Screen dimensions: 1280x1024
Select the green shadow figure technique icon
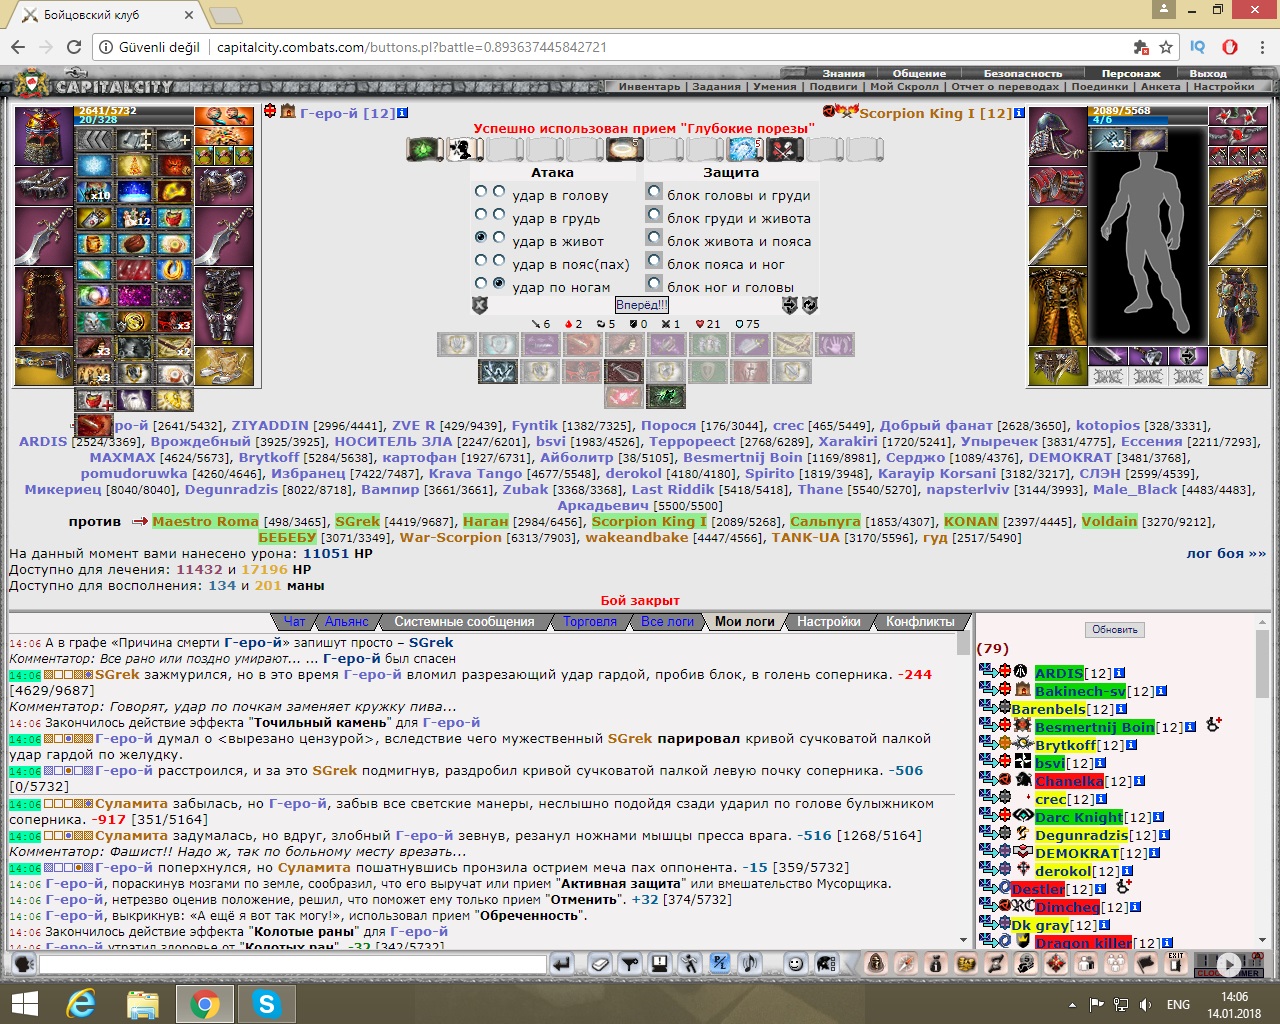click(x=666, y=397)
